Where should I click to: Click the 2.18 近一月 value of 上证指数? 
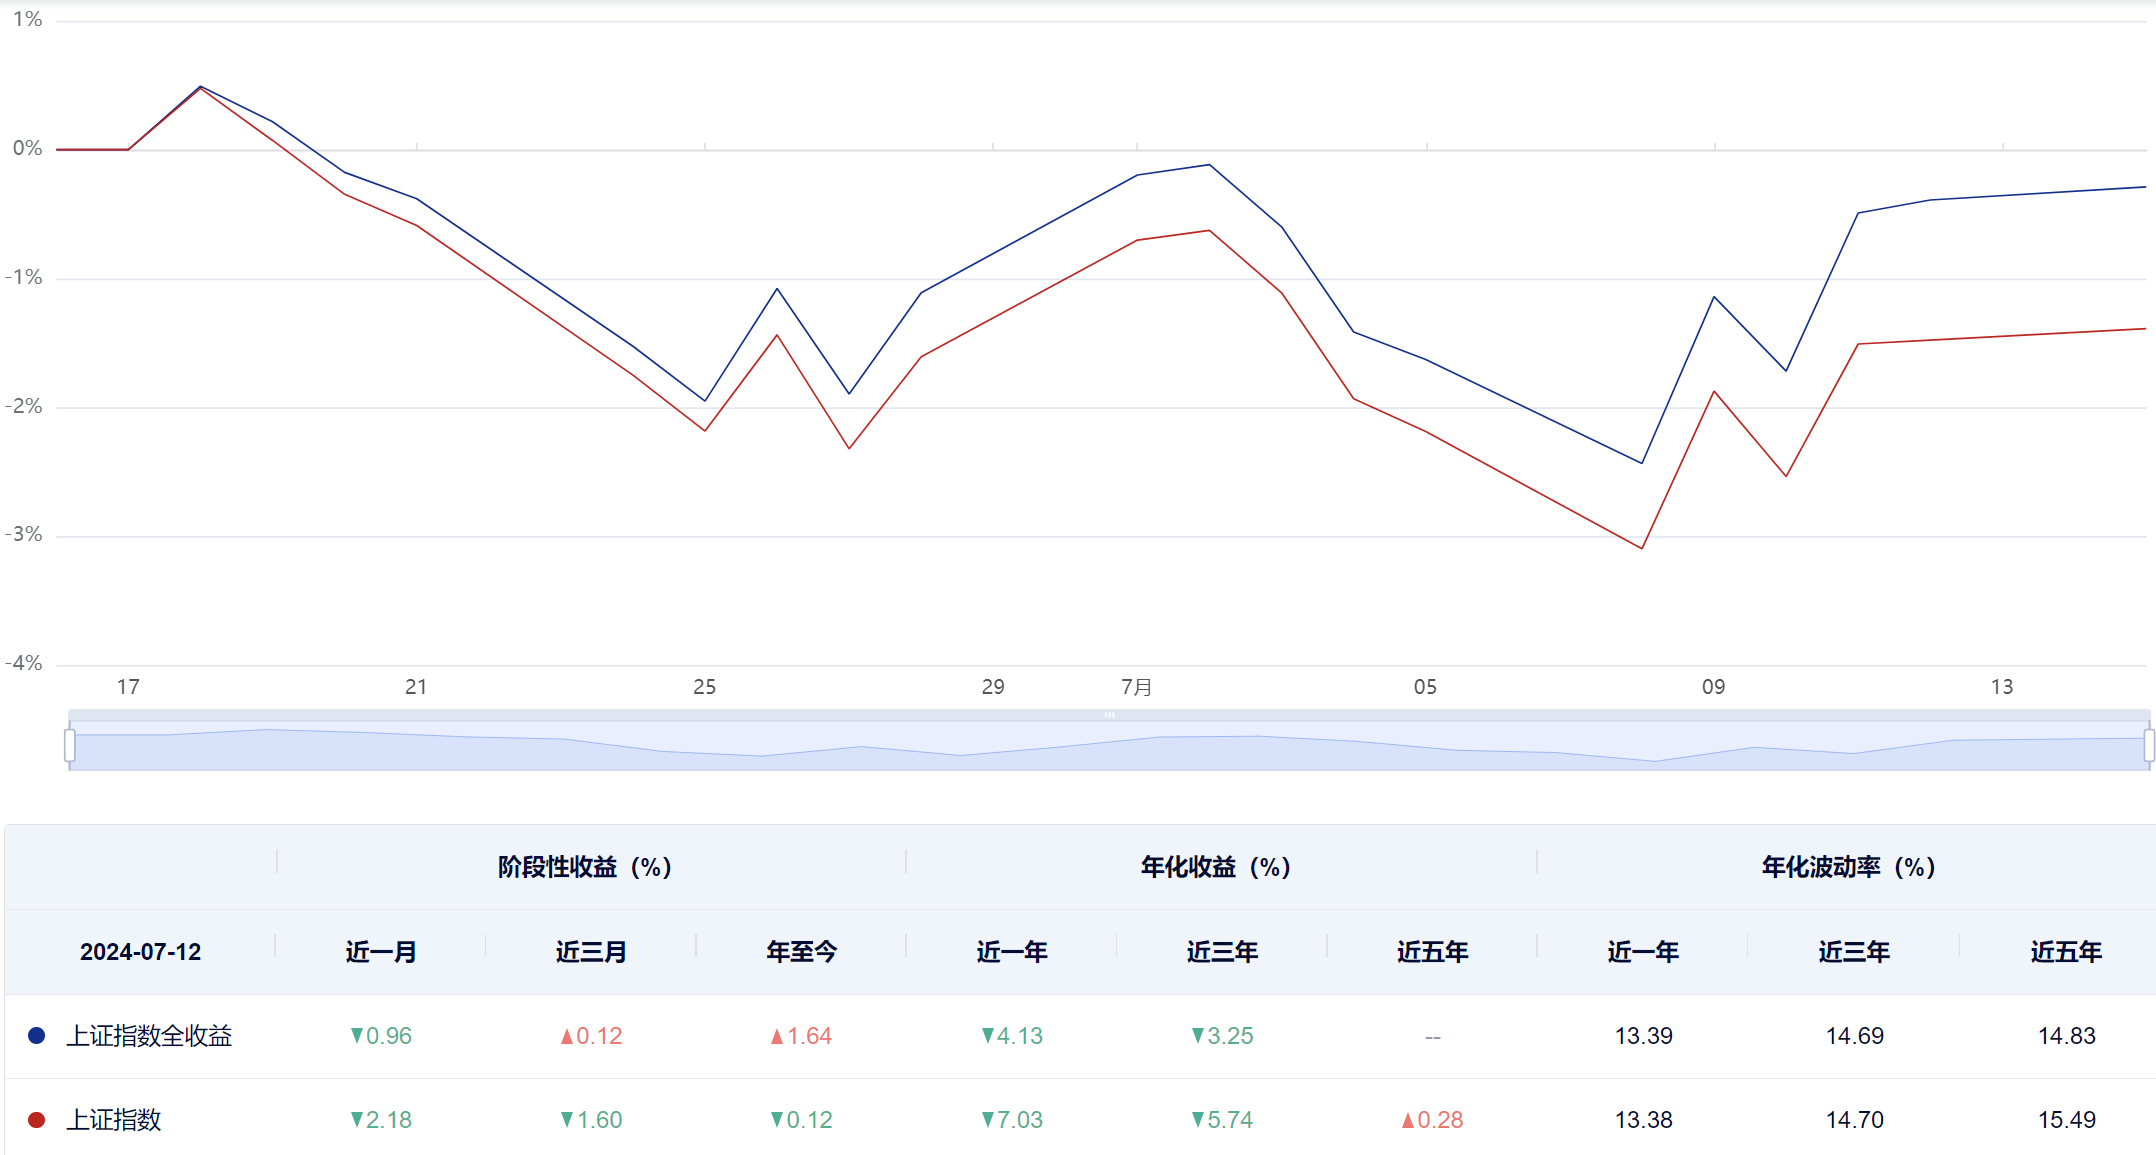pyautogui.click(x=381, y=1120)
